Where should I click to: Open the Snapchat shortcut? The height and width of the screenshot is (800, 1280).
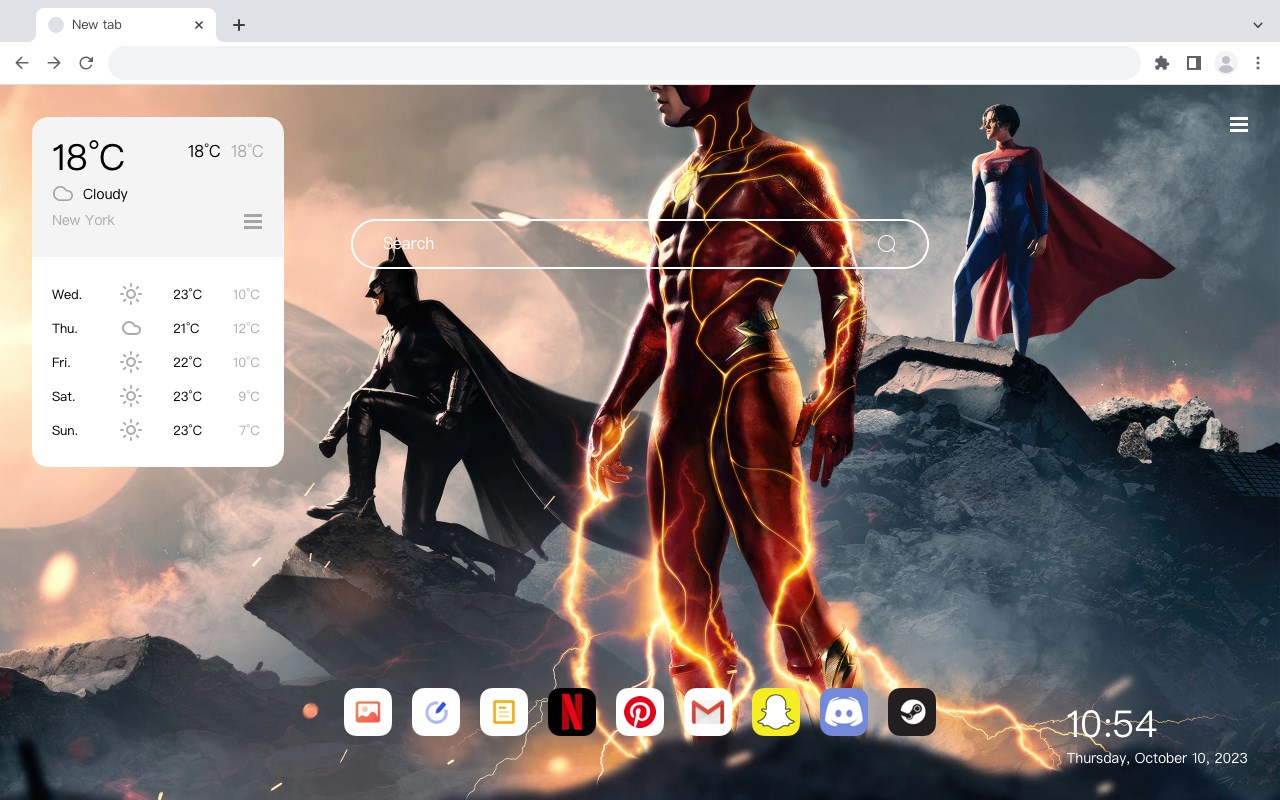pyautogui.click(x=776, y=712)
